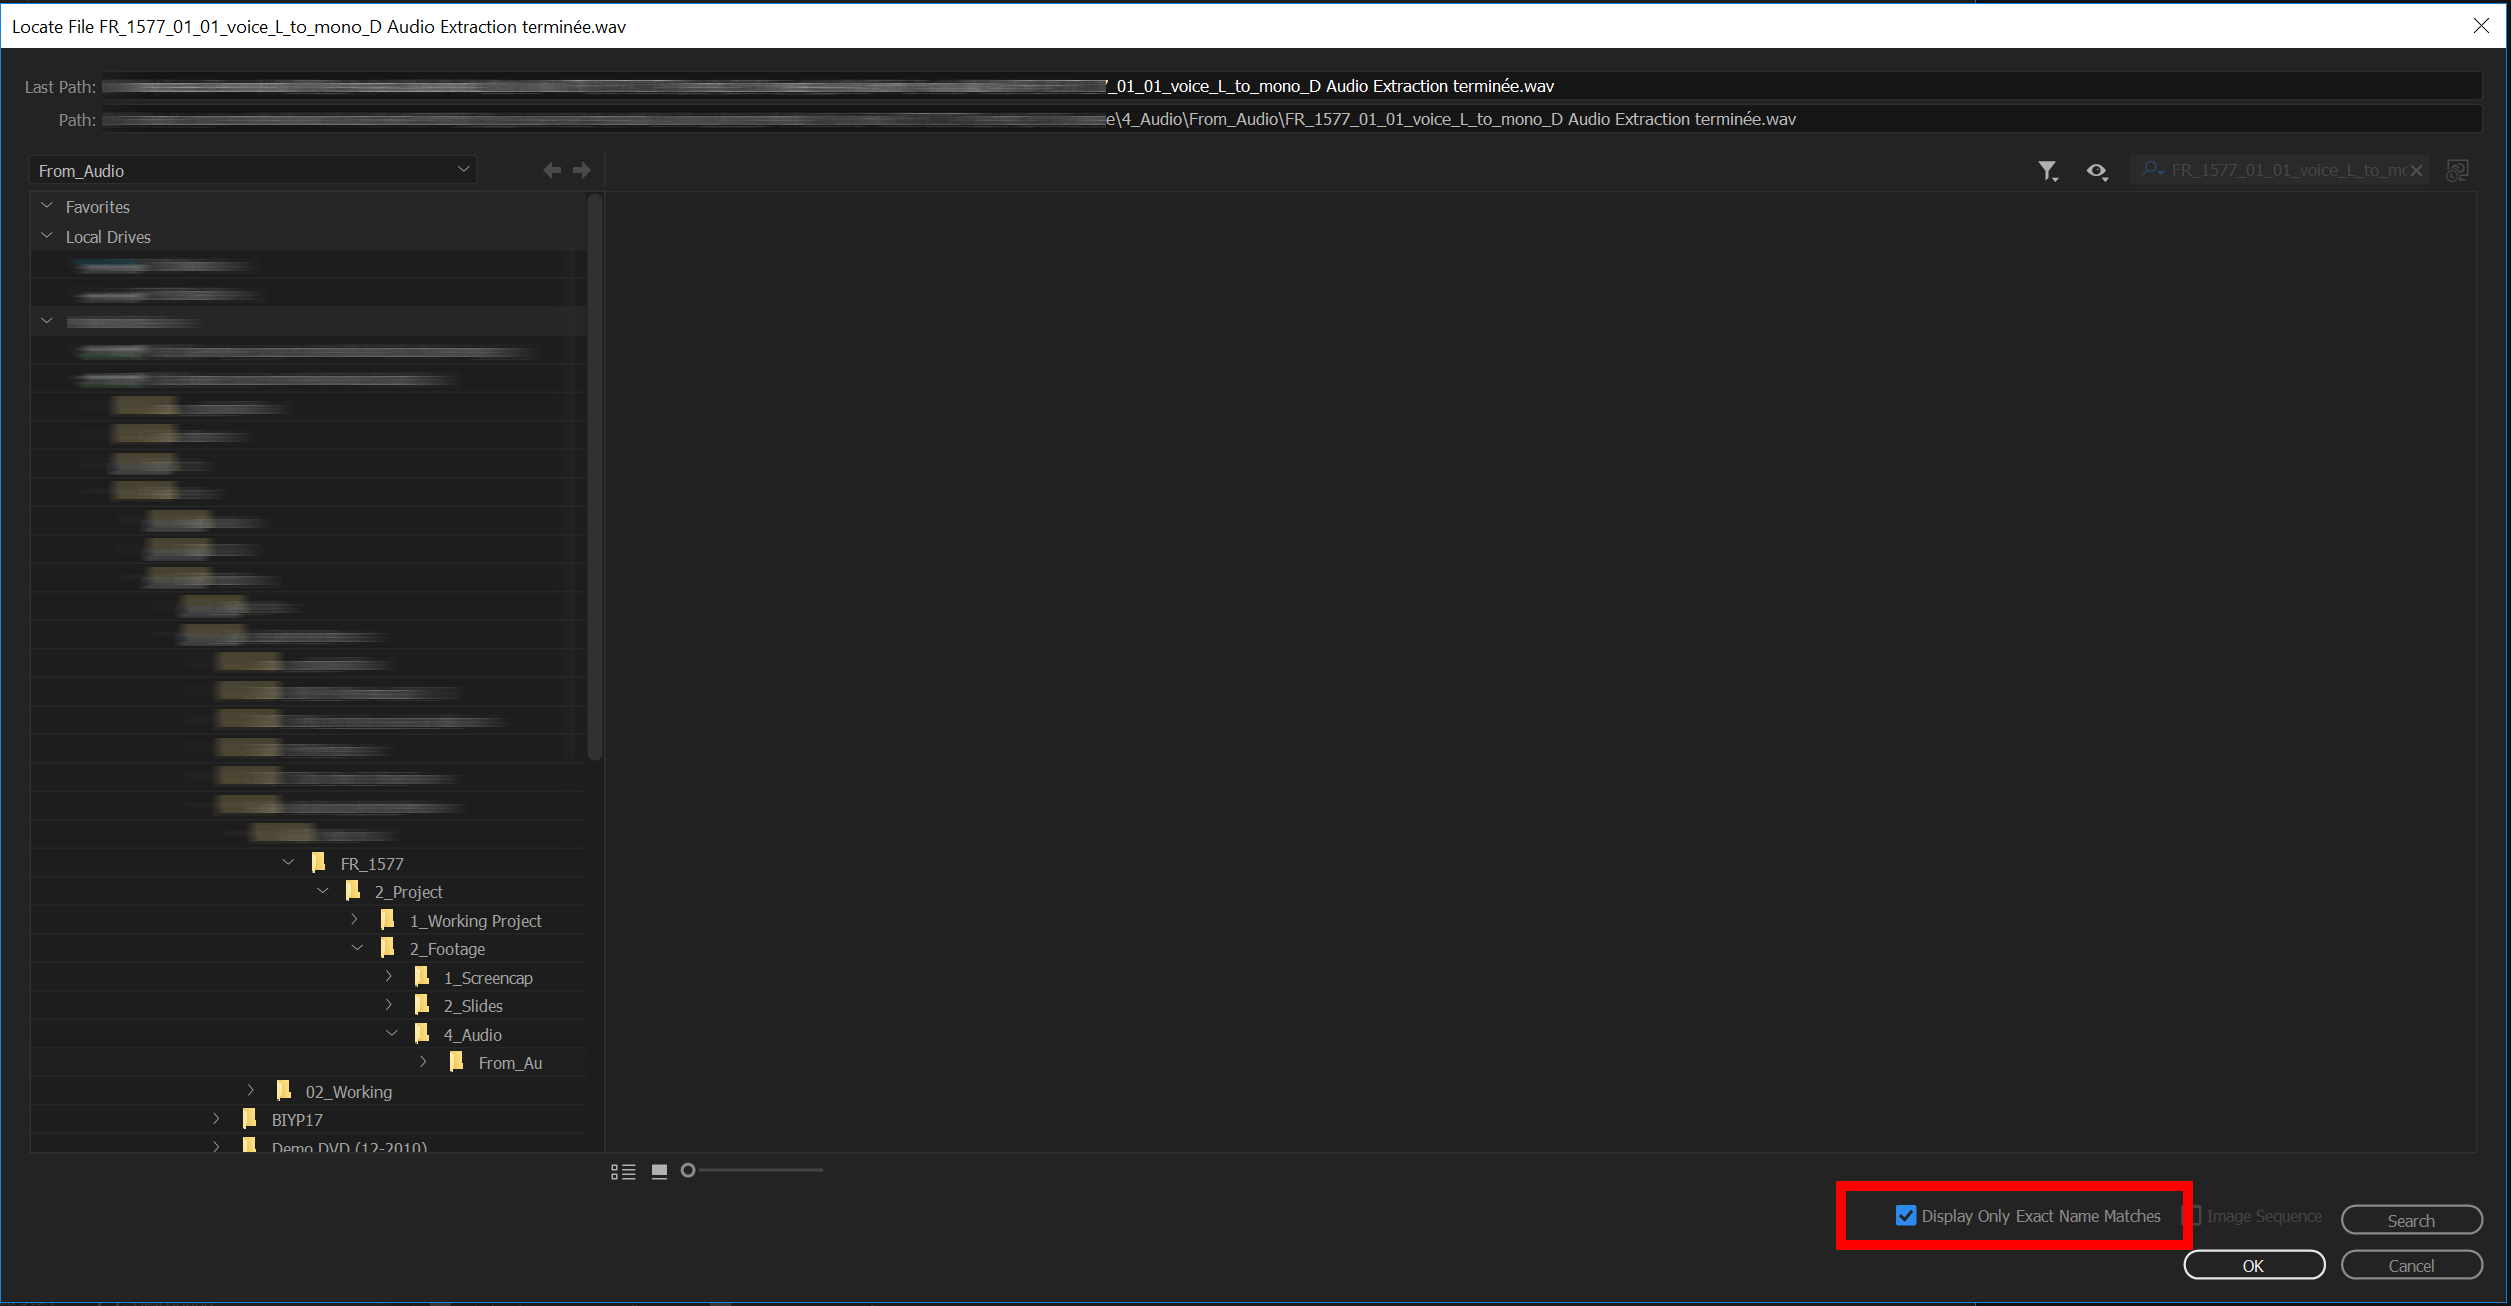The width and height of the screenshot is (2511, 1306).
Task: Click the grid view icon at bottom
Action: (x=658, y=1171)
